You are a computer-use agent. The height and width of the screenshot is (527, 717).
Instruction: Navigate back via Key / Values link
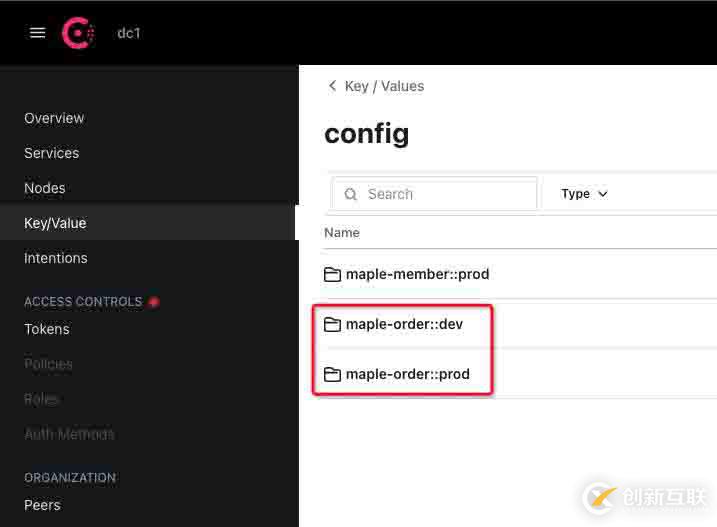coord(384,86)
